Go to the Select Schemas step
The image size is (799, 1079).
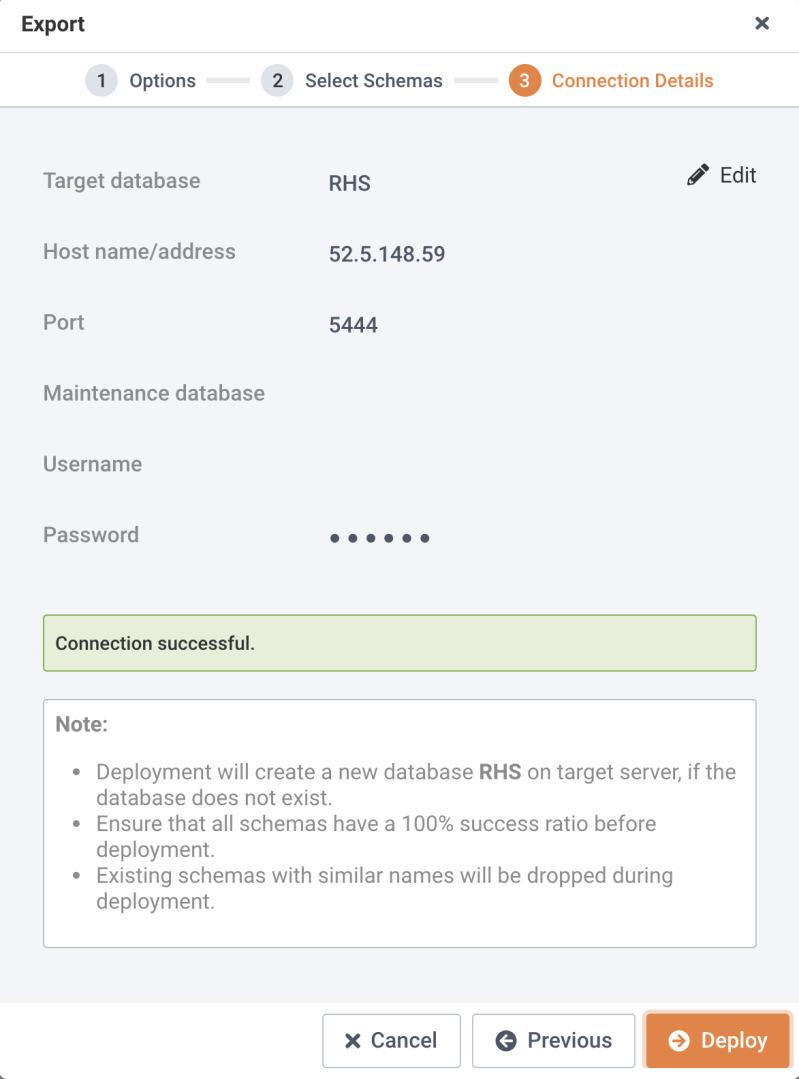(x=374, y=81)
